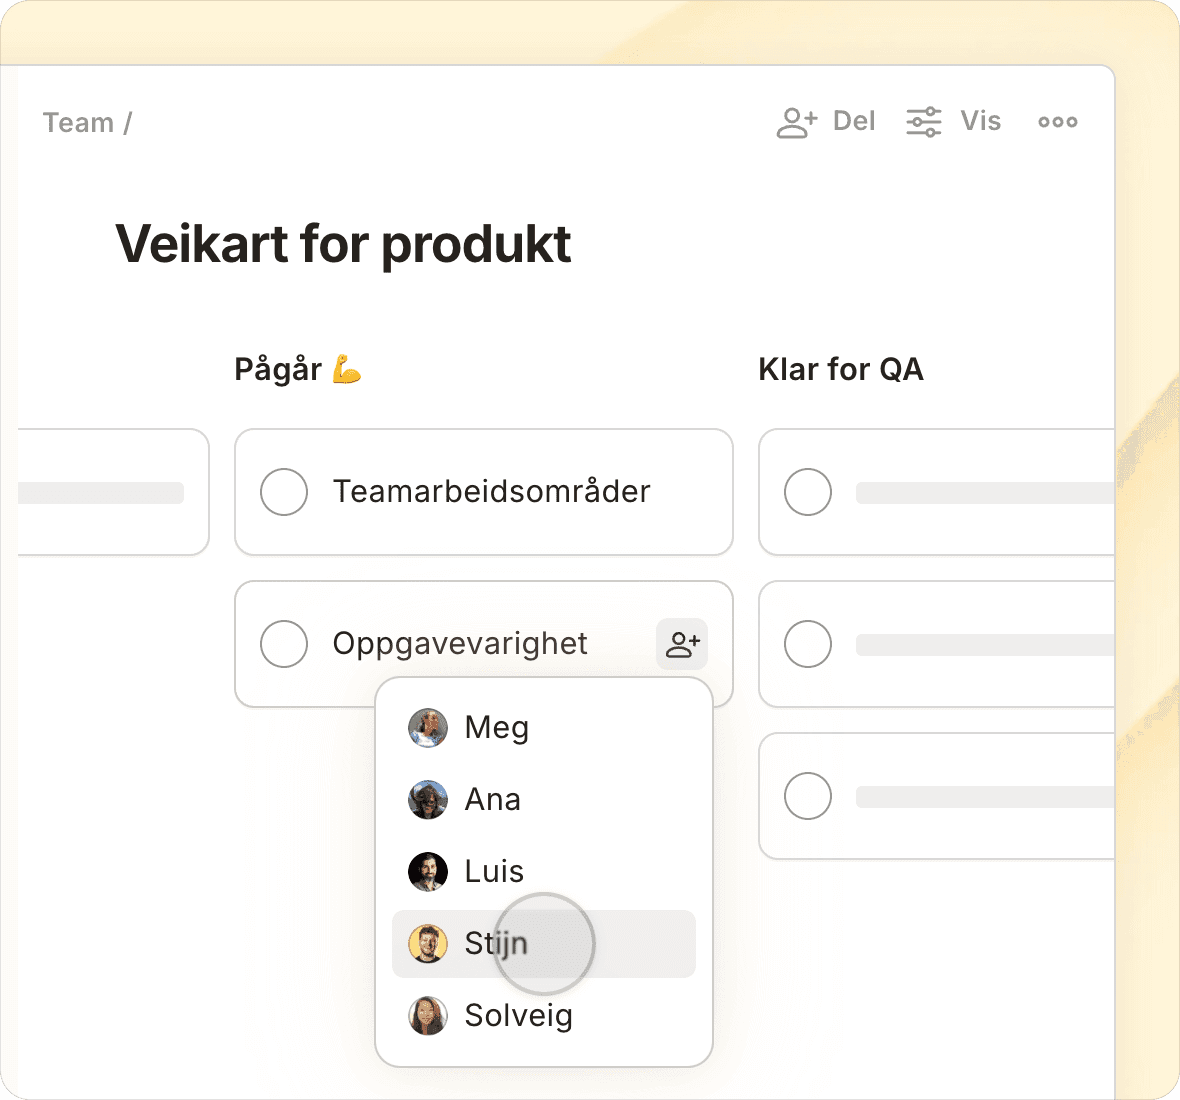Open the Teamarbeidsområder task card

pyautogui.click(x=491, y=492)
